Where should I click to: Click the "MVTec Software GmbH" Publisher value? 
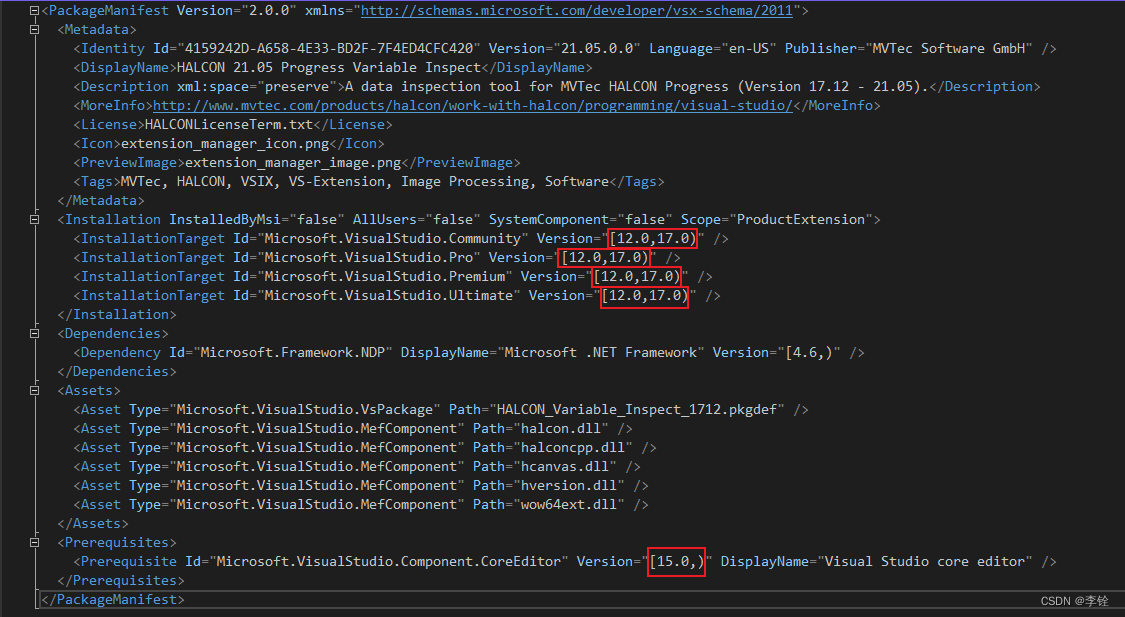(x=949, y=49)
